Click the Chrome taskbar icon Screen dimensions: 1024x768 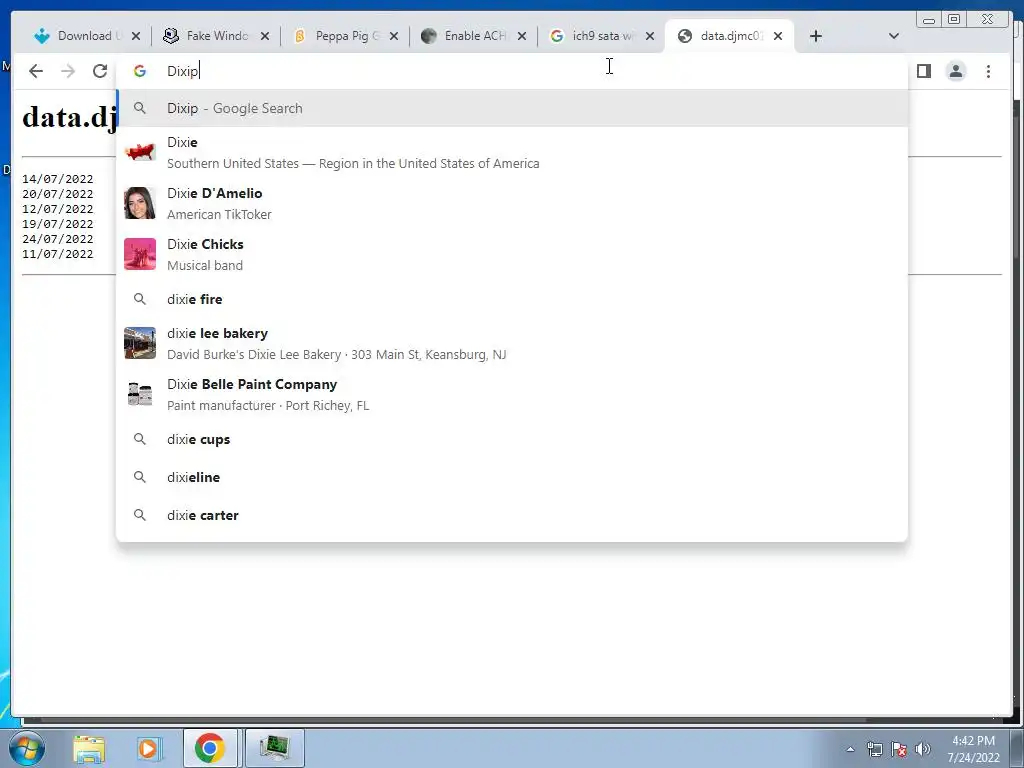click(x=210, y=748)
